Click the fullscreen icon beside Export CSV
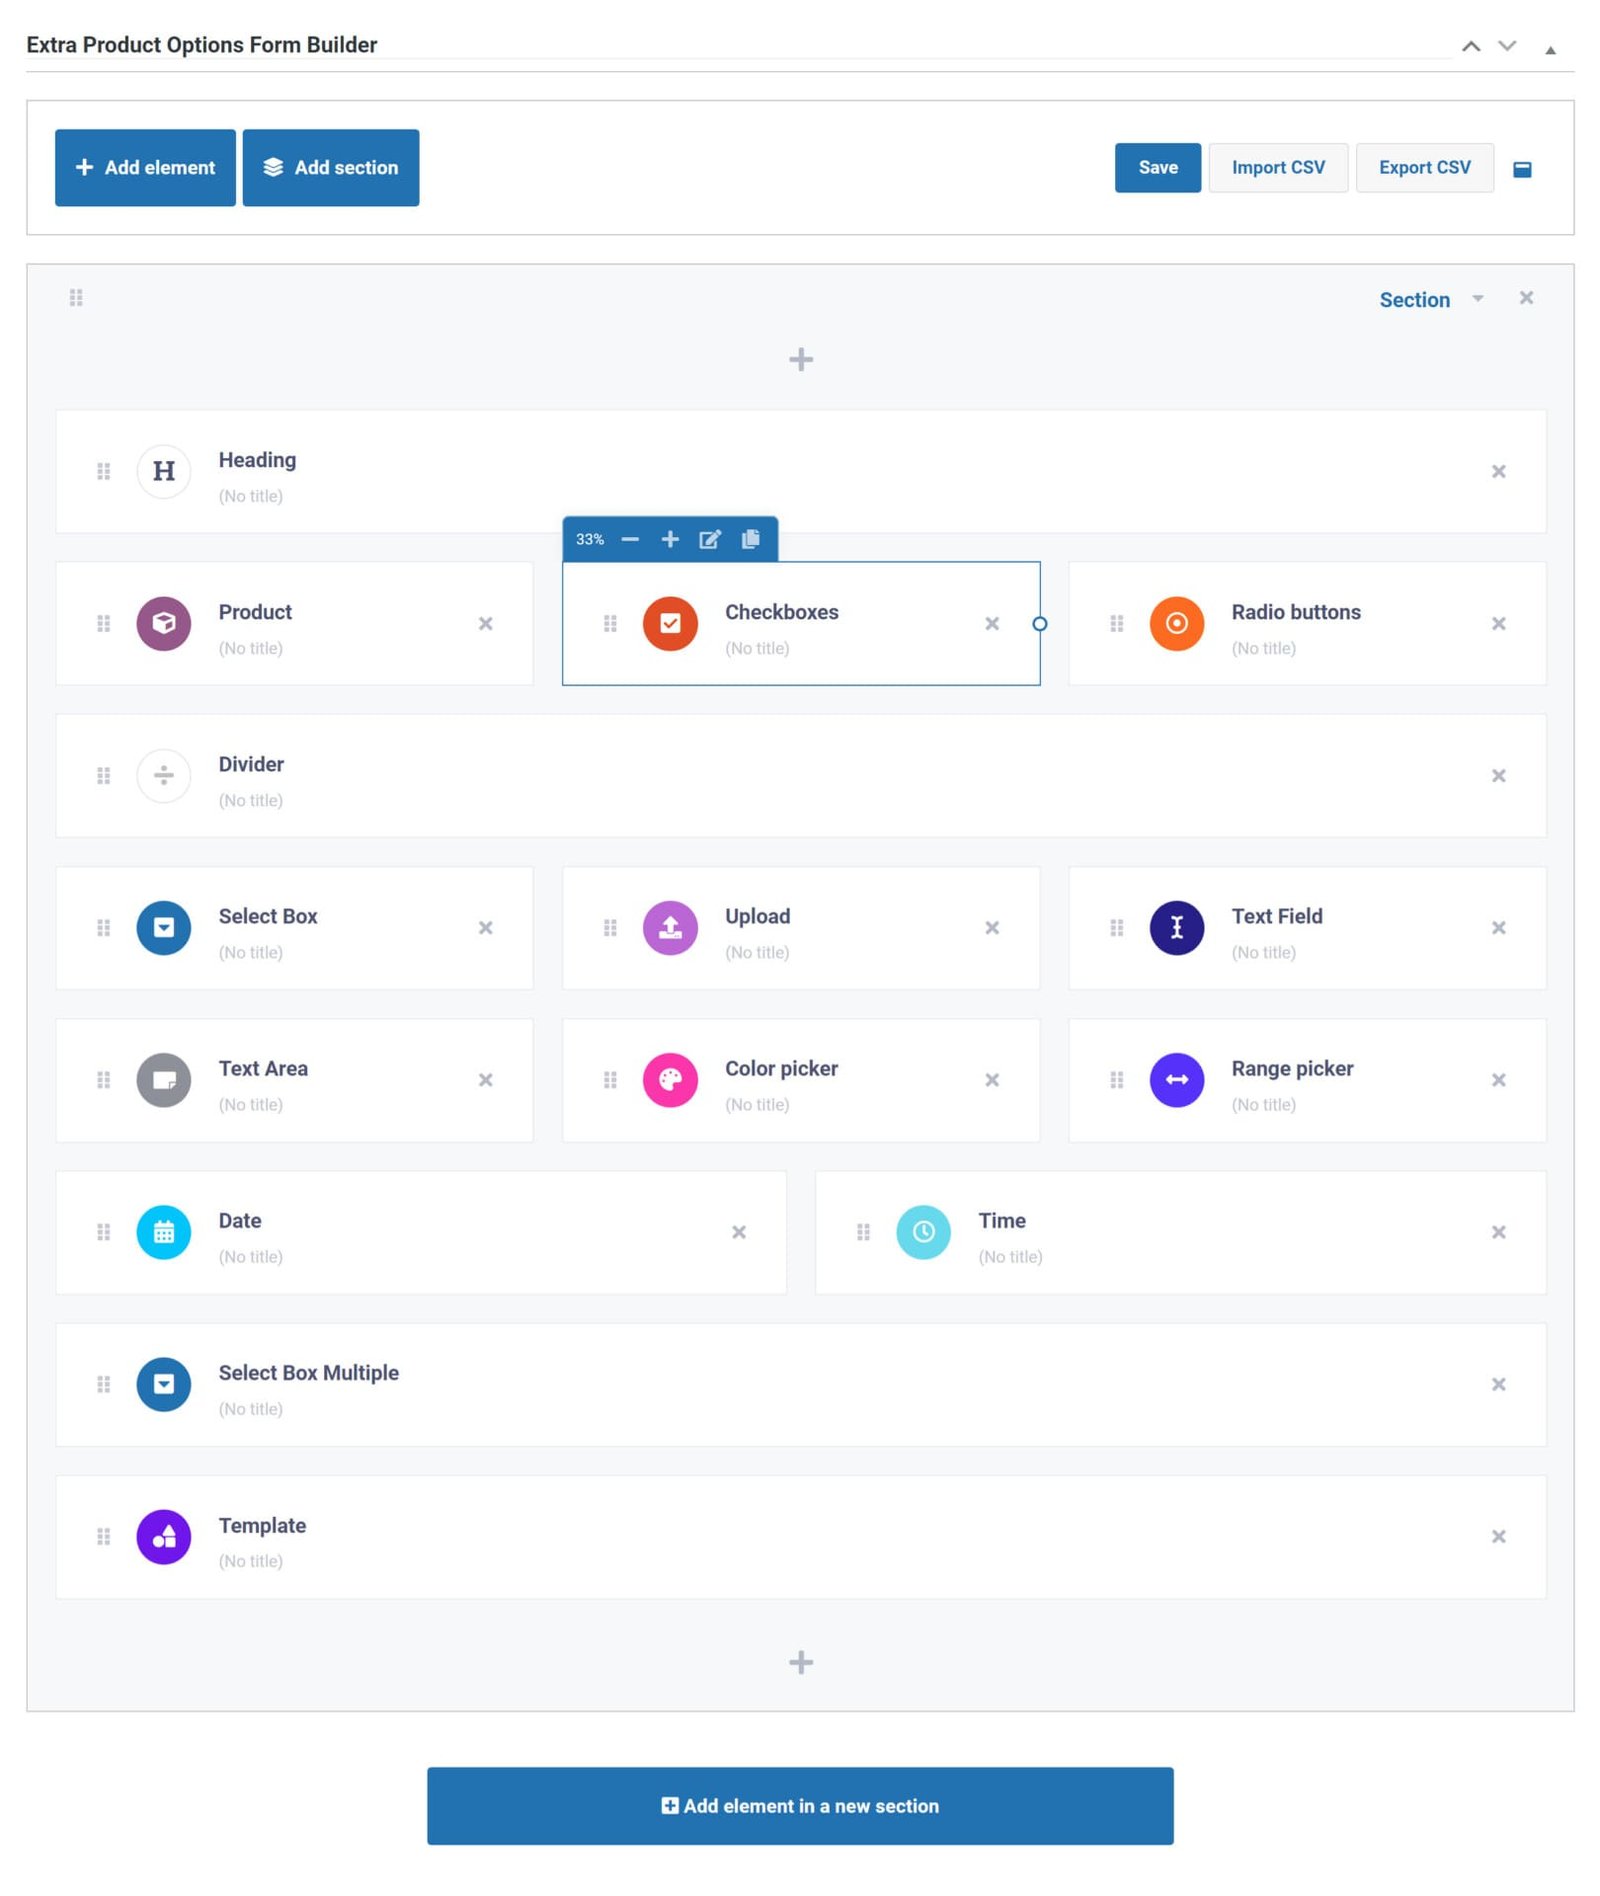 (1522, 169)
